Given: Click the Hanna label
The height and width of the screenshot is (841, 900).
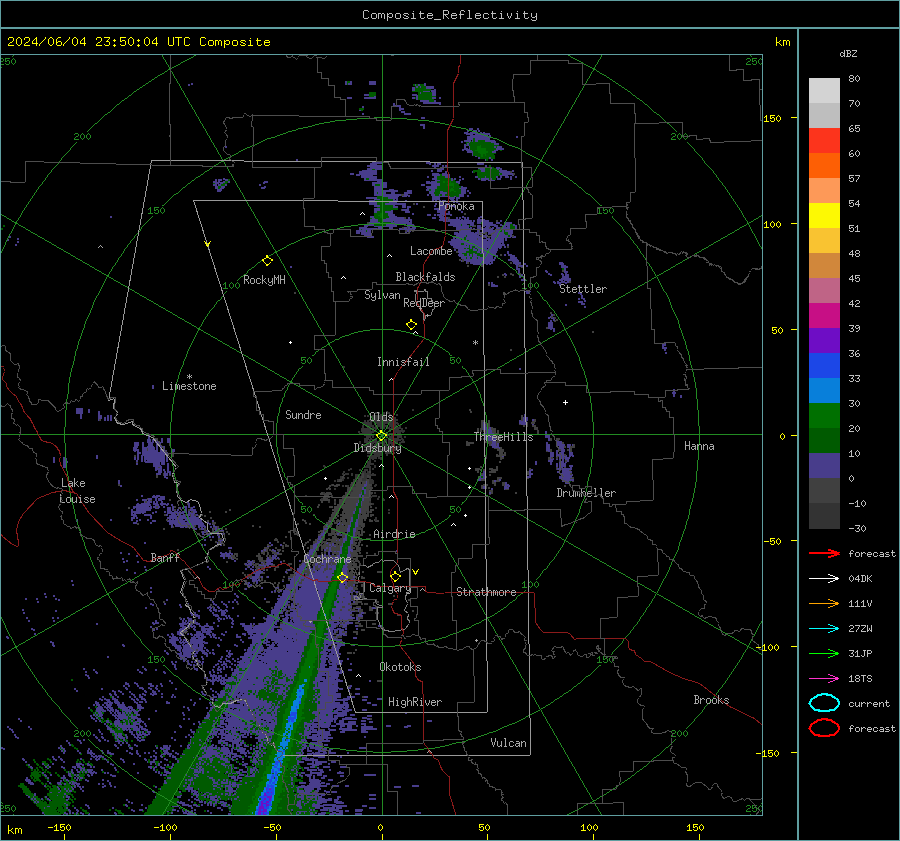Looking at the screenshot, I should 699,446.
